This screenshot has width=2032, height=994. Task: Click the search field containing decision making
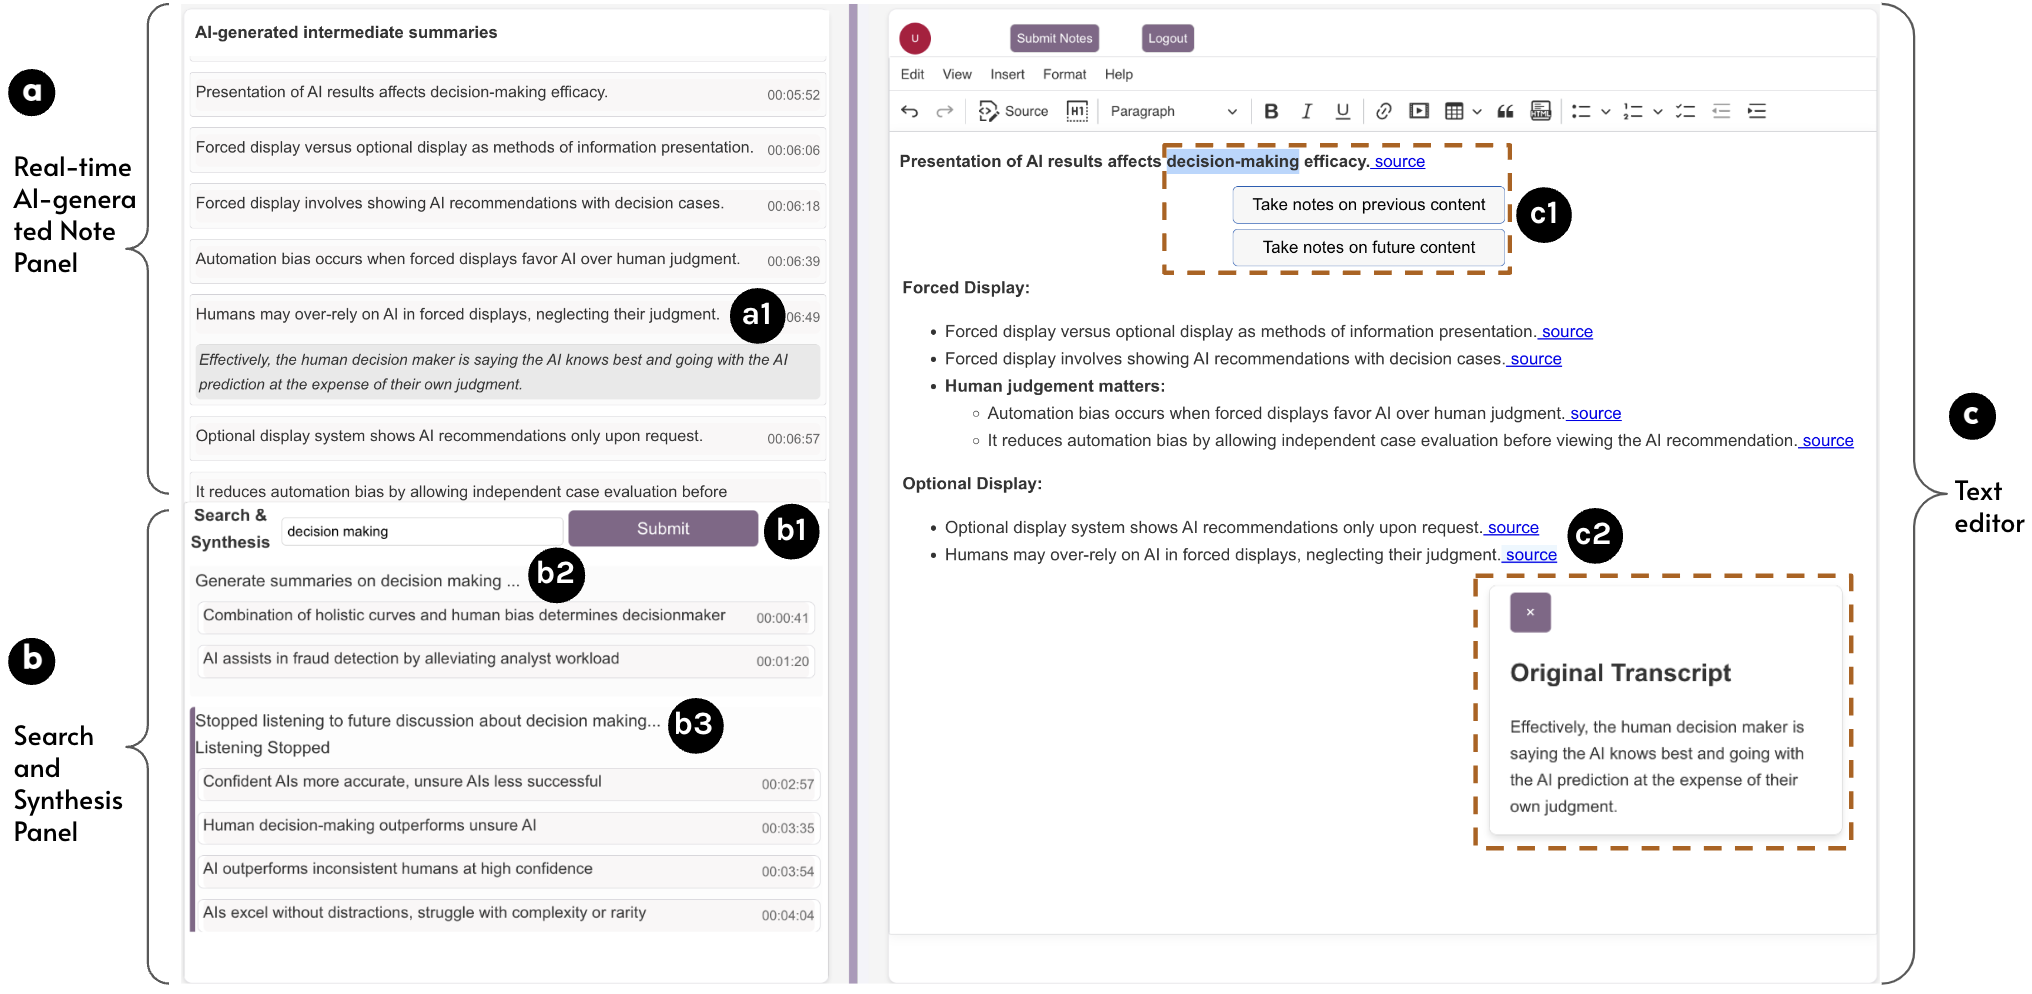click(421, 531)
